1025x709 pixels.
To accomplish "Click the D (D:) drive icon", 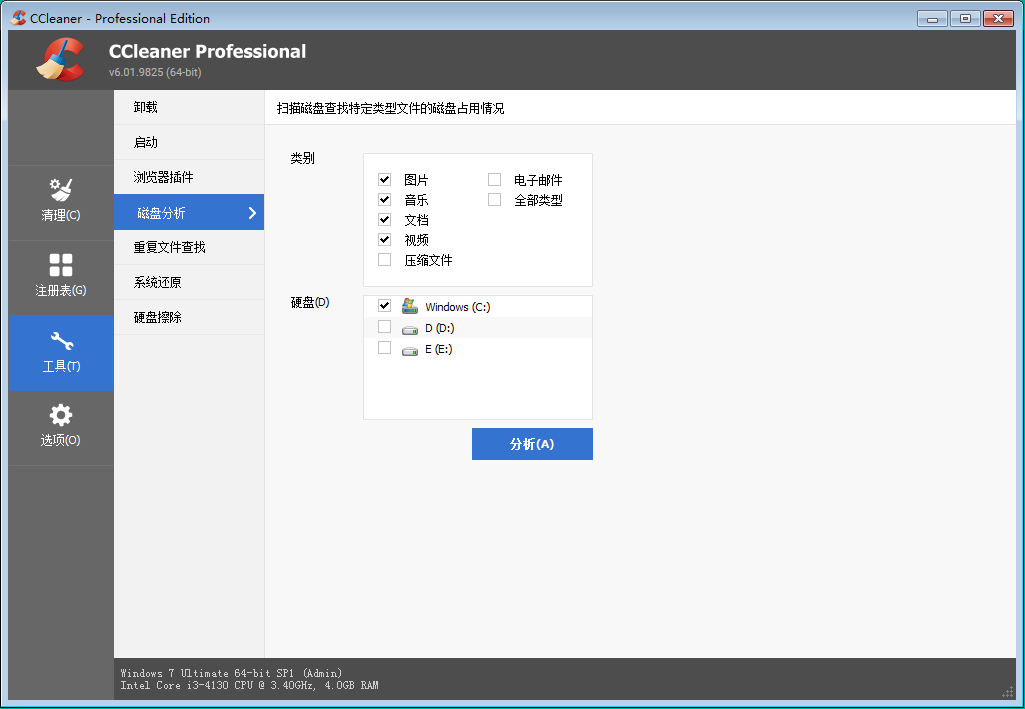I will click(x=409, y=328).
